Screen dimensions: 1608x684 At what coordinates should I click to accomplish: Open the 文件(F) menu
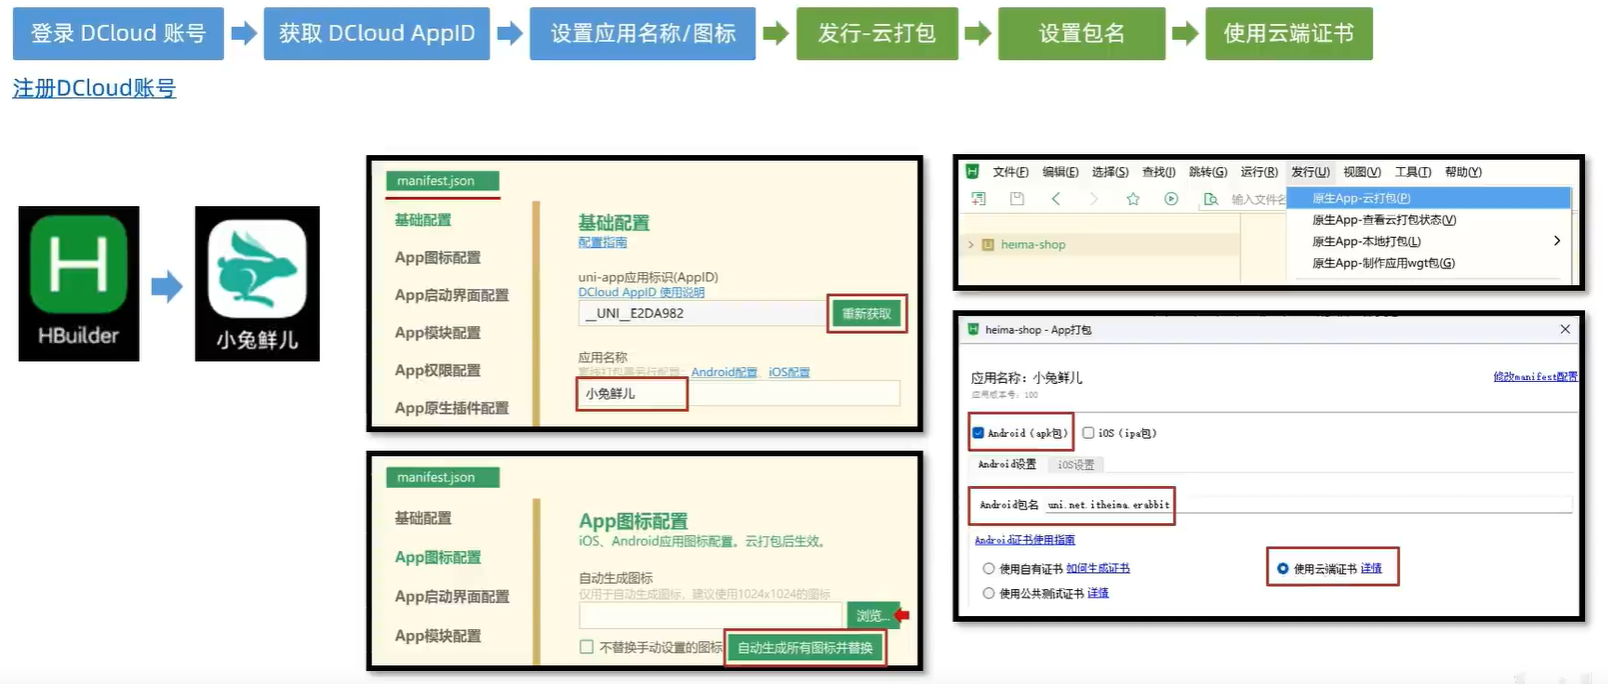[1010, 172]
